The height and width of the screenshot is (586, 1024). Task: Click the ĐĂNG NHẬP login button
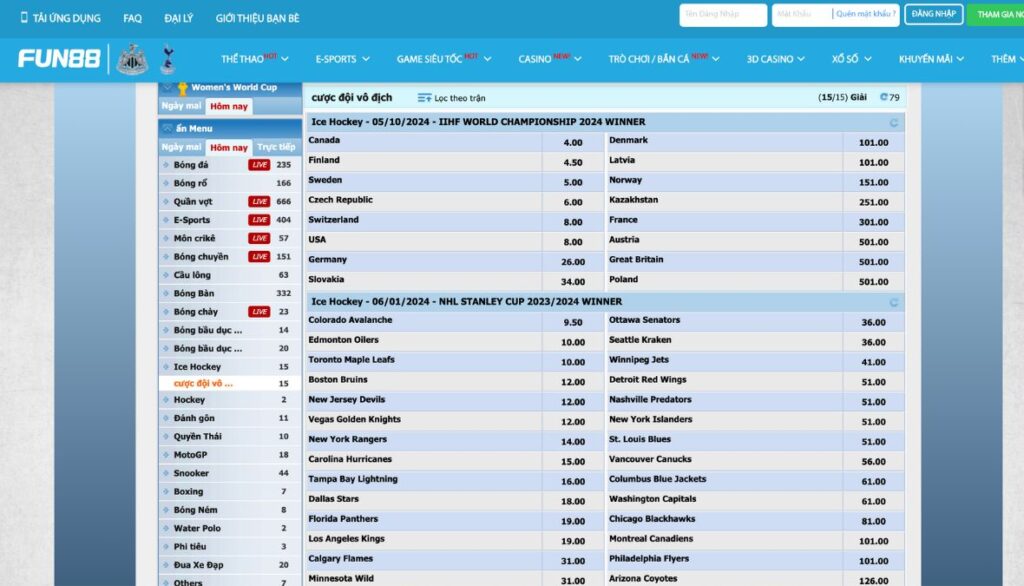coord(934,14)
